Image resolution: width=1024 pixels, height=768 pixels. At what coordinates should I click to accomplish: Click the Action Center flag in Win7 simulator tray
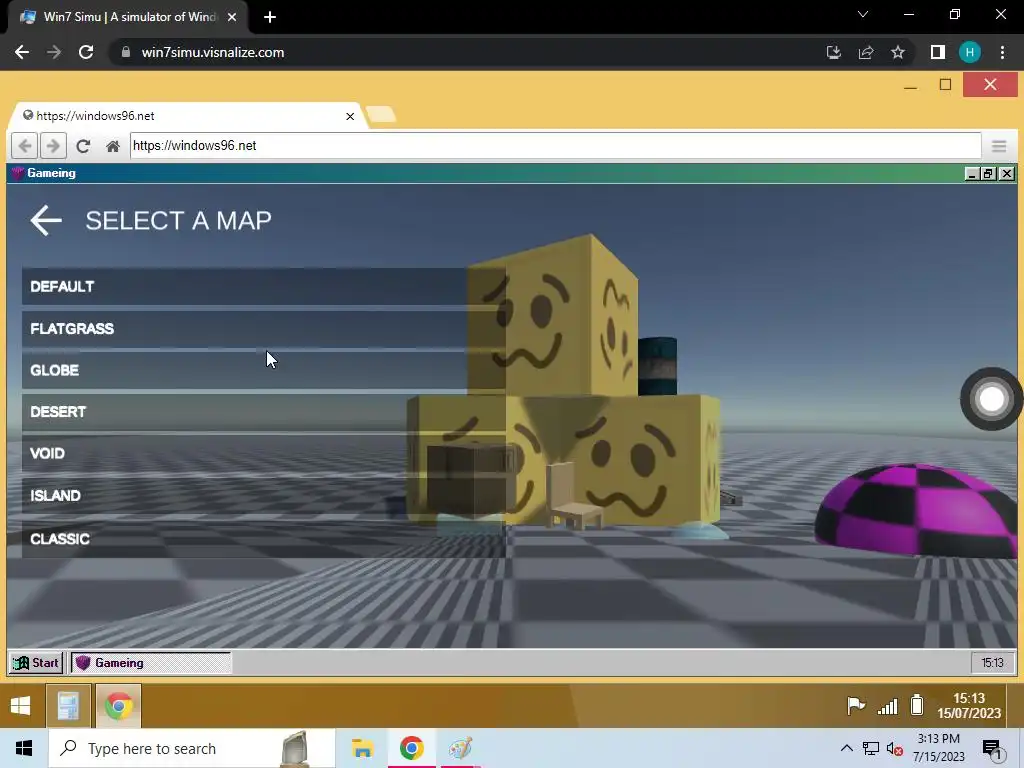pos(856,705)
